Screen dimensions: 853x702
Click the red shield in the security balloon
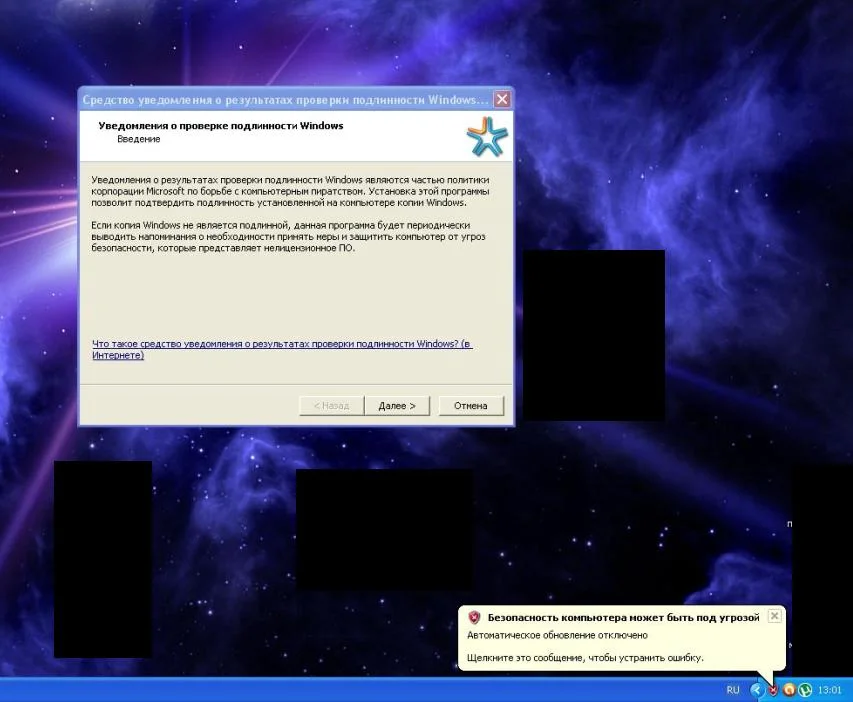click(x=474, y=617)
